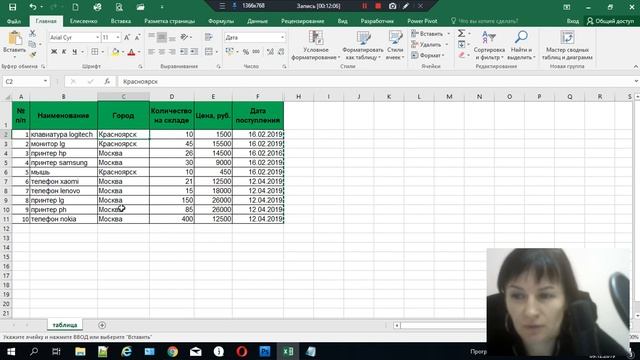
Task: Click the thousands separator format icon
Action: click(x=256, y=52)
